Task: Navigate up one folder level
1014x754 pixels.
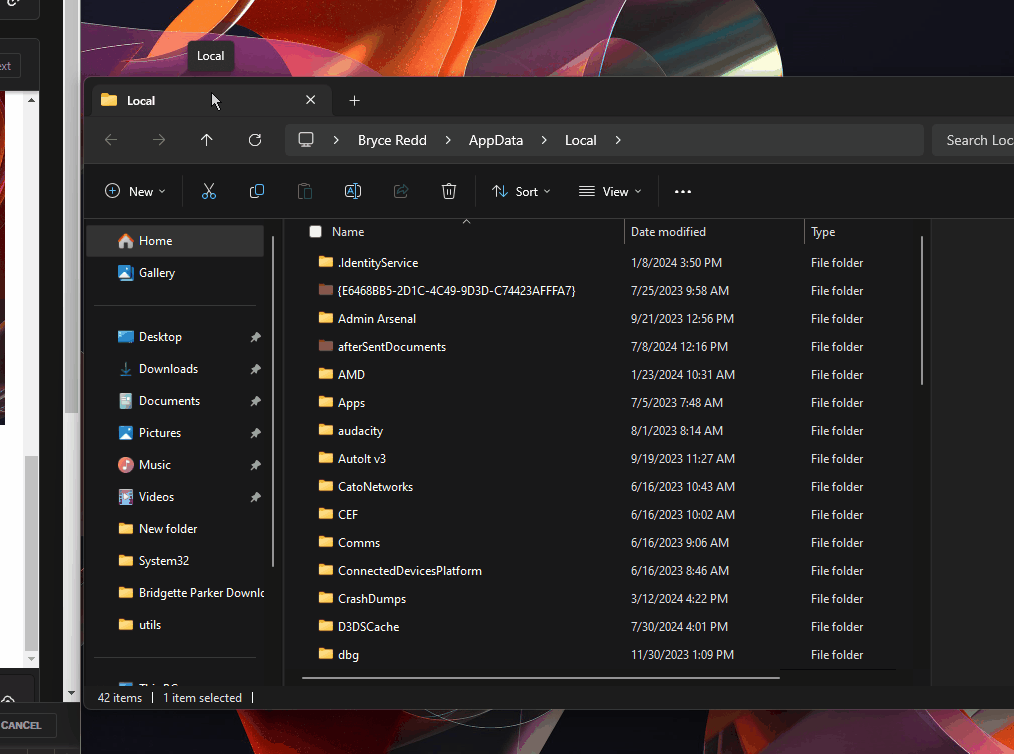Action: point(207,140)
